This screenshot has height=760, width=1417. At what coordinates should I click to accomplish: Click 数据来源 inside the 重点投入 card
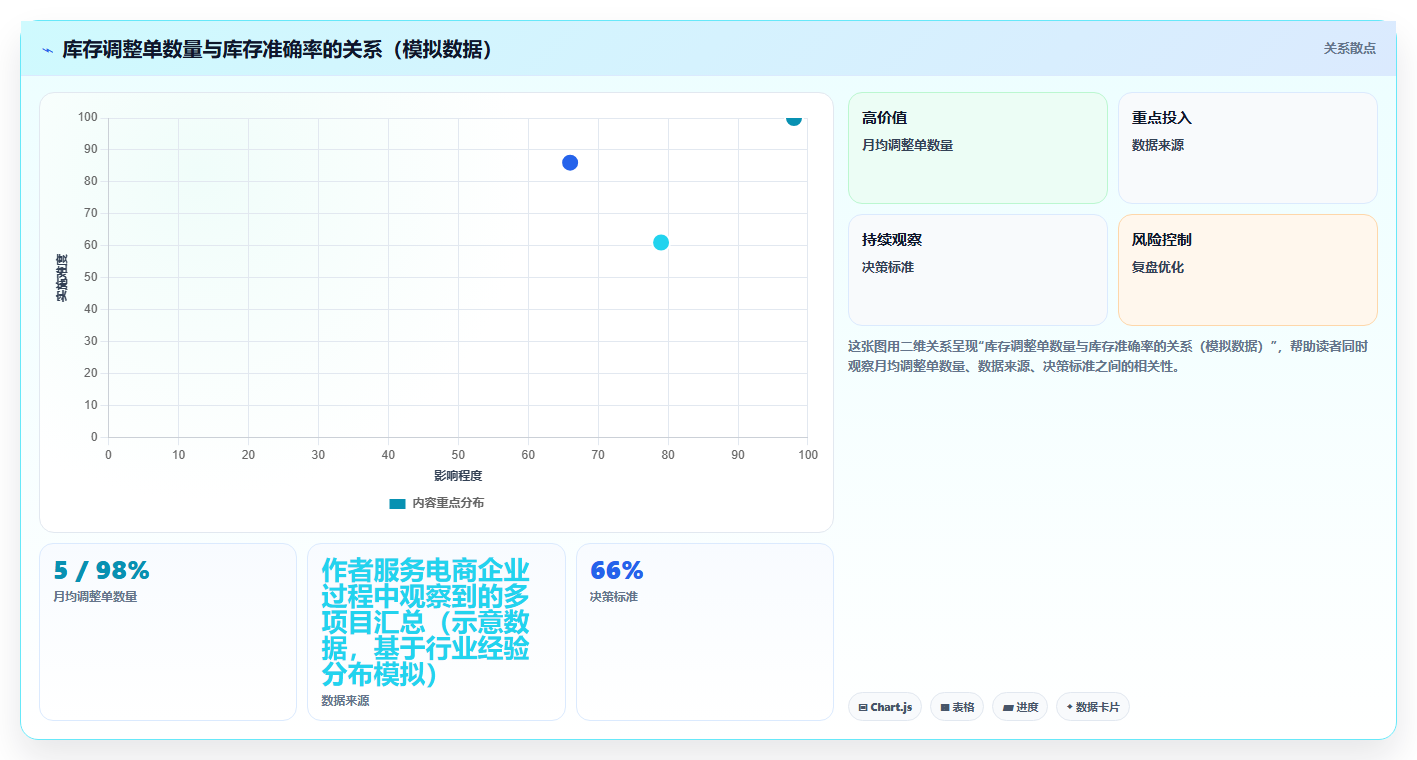(1158, 145)
